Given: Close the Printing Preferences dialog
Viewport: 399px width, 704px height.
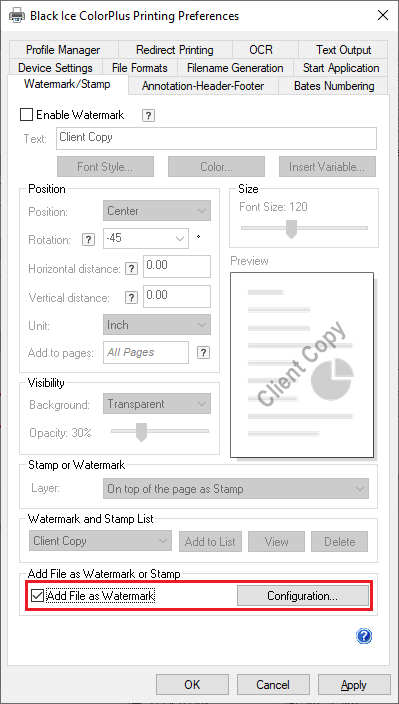Looking at the screenshot, I should coord(383,15).
